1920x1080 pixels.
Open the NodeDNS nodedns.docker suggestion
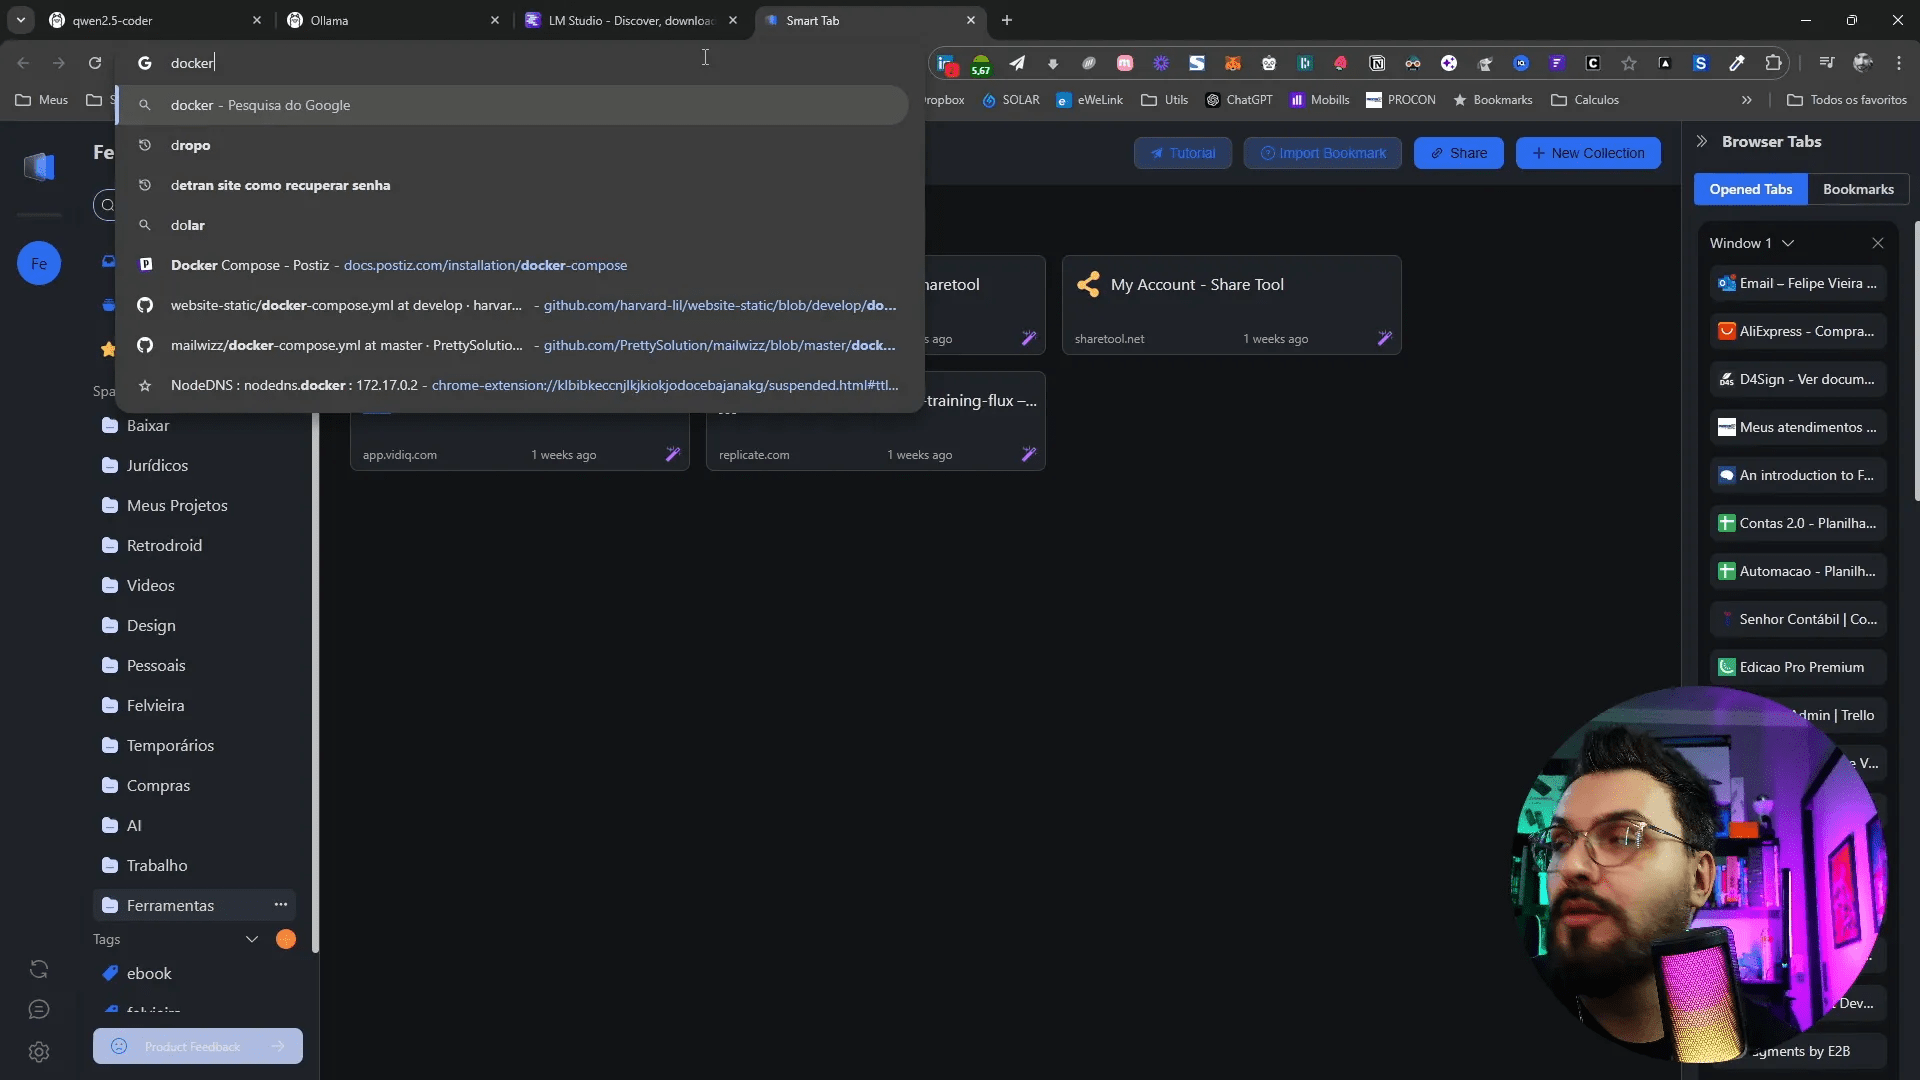[x=512, y=385]
